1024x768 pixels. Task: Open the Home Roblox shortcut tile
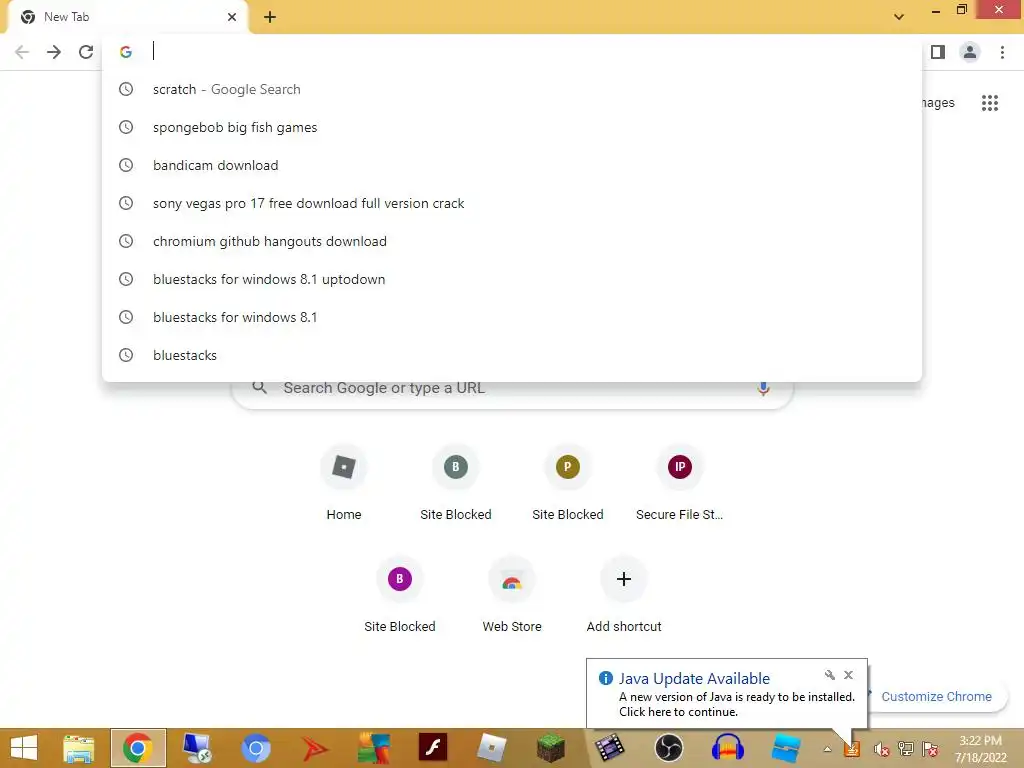tap(344, 482)
